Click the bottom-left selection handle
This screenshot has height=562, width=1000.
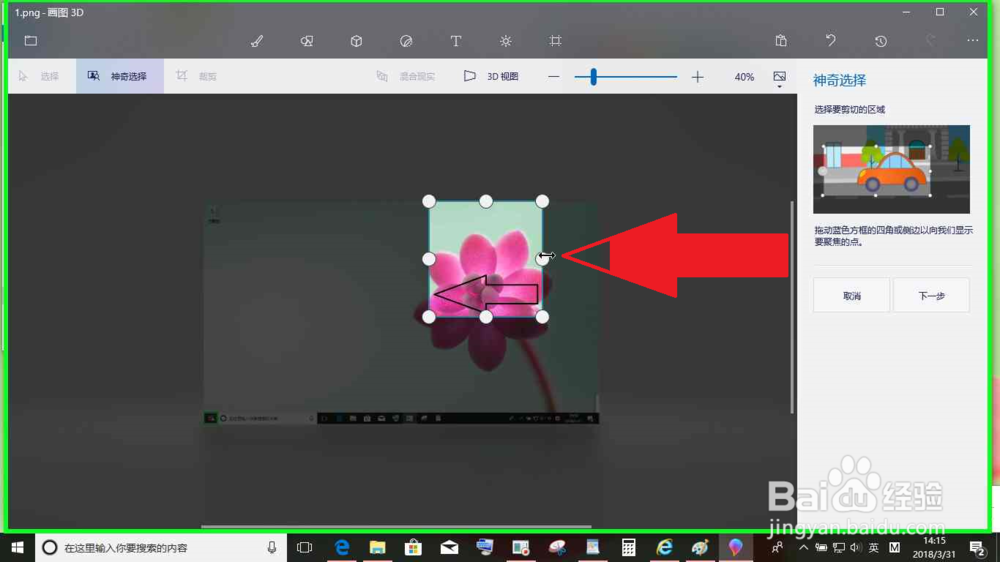[x=429, y=317]
